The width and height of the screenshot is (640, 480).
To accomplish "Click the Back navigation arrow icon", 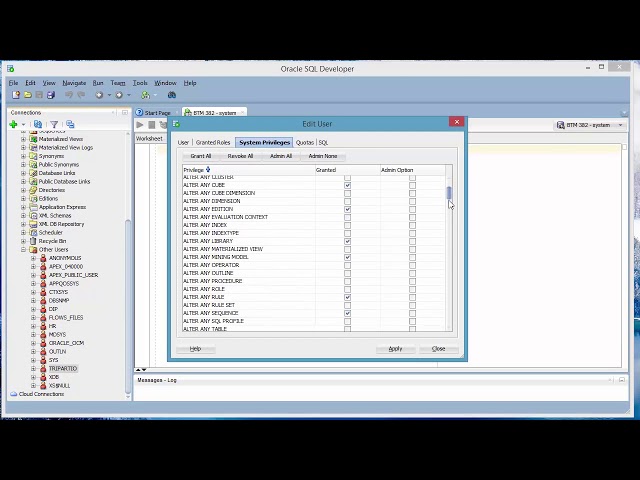I will point(99,95).
